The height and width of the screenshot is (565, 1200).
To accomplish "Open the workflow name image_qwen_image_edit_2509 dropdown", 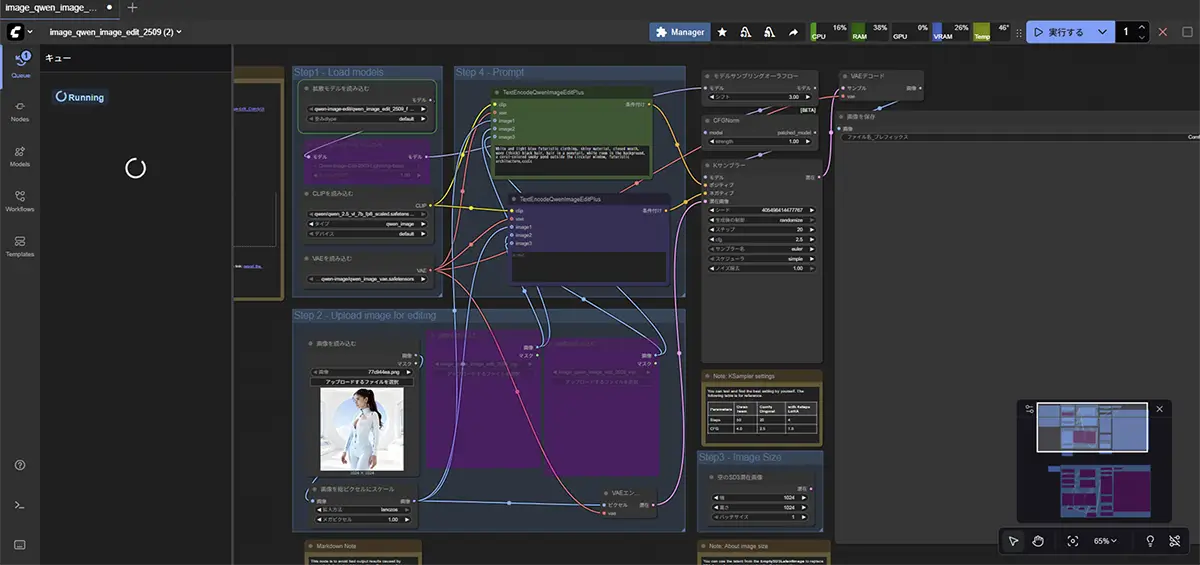I will [115, 32].
